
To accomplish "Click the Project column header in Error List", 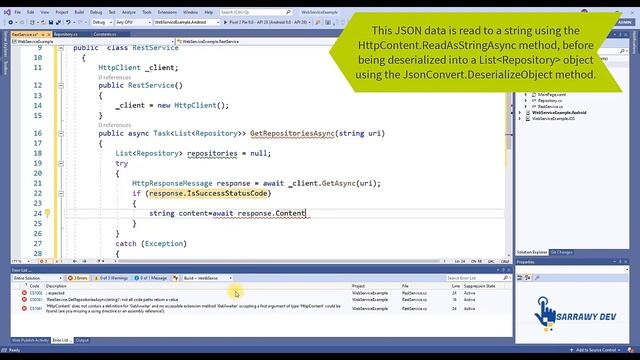I will click(x=358, y=287).
